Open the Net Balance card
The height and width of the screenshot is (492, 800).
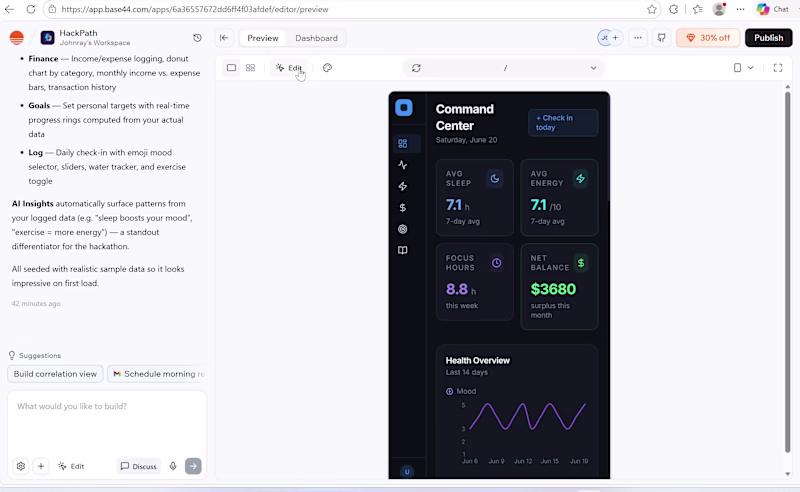pos(559,286)
